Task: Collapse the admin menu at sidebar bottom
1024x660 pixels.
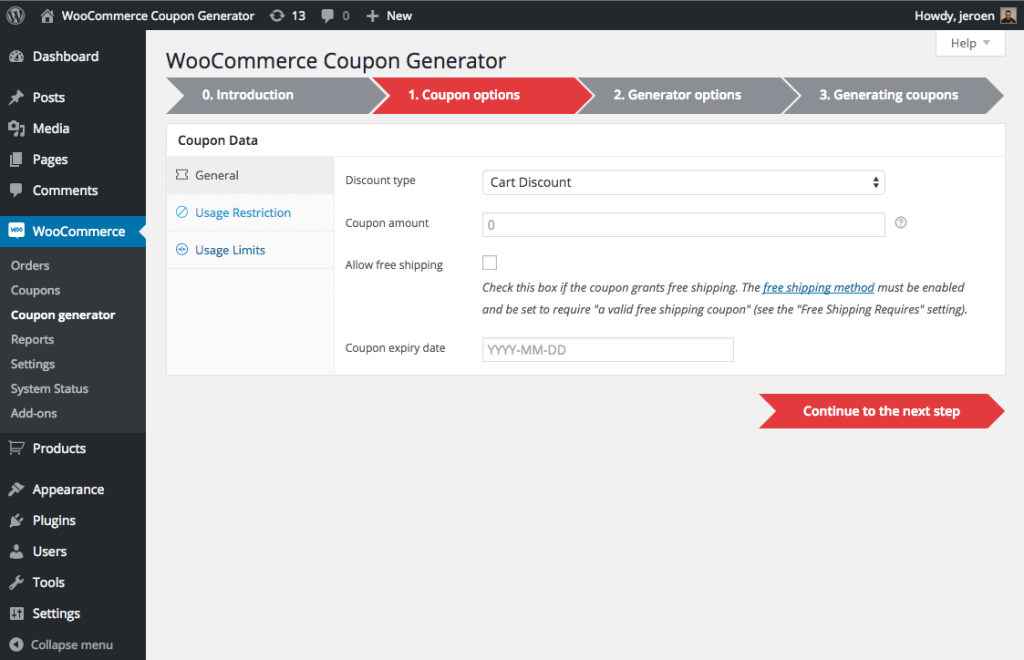Action: pyautogui.click(x=60, y=644)
